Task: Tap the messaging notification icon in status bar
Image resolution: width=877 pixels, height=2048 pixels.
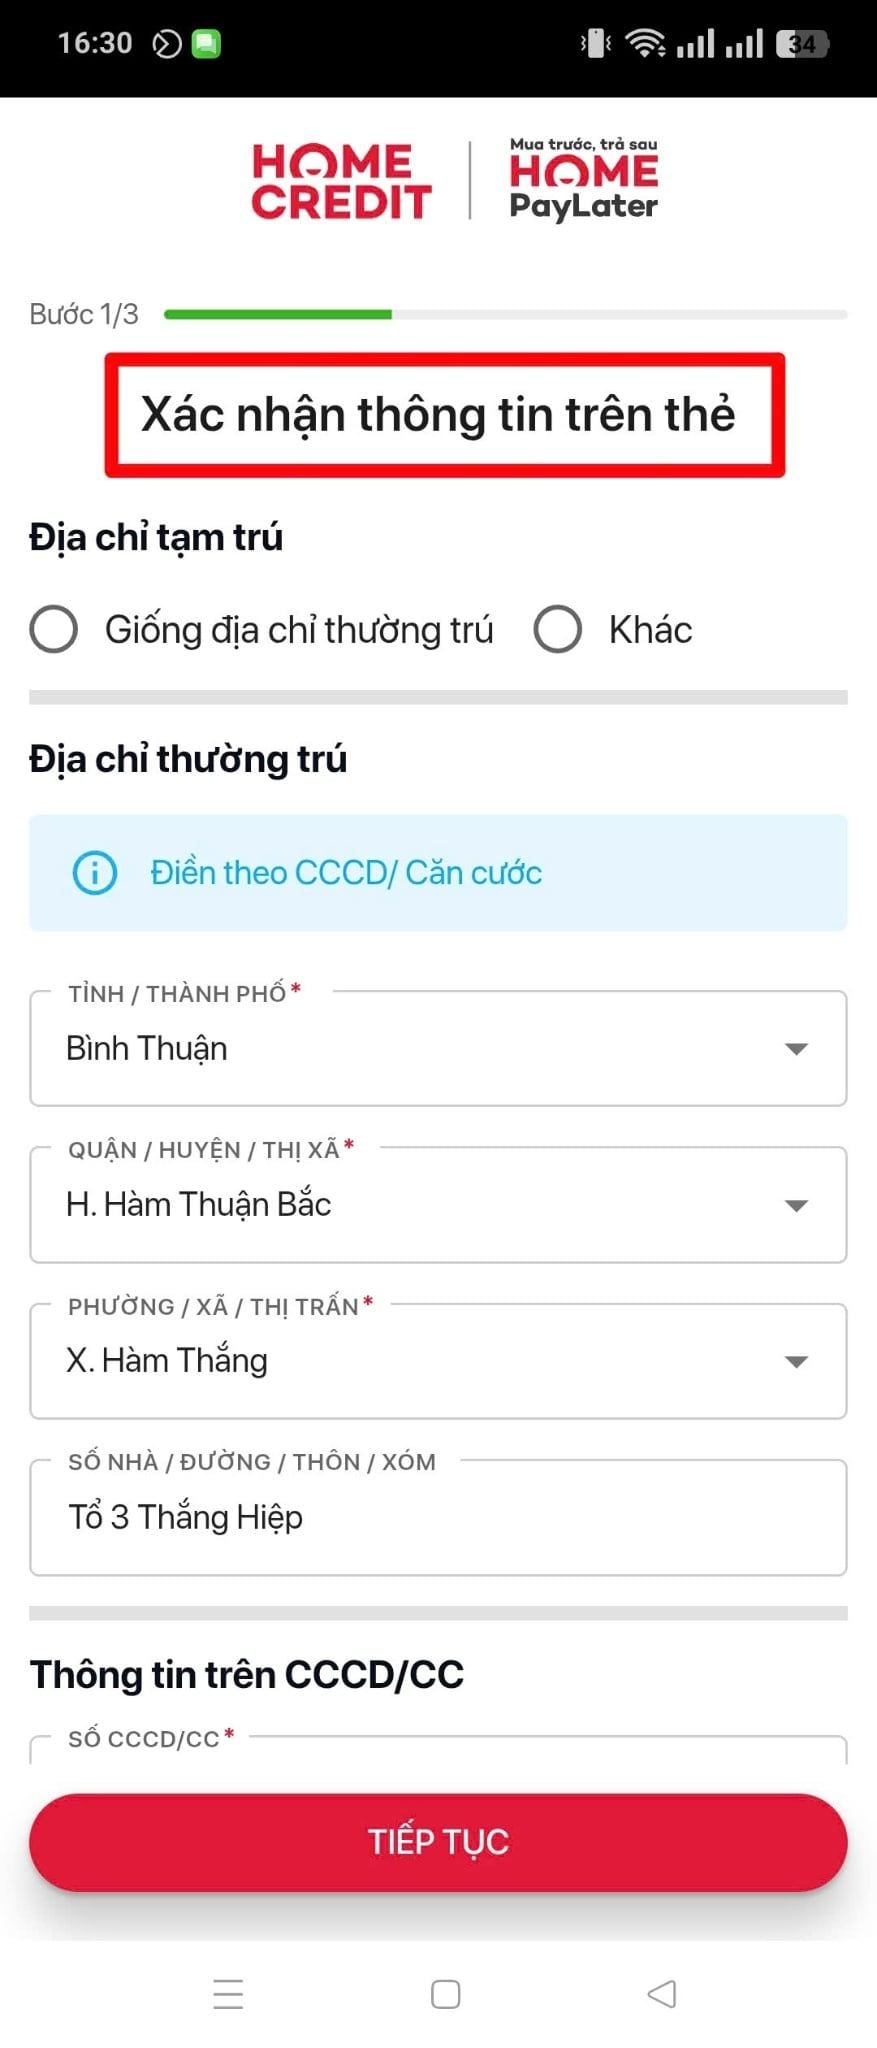Action: 206,44
